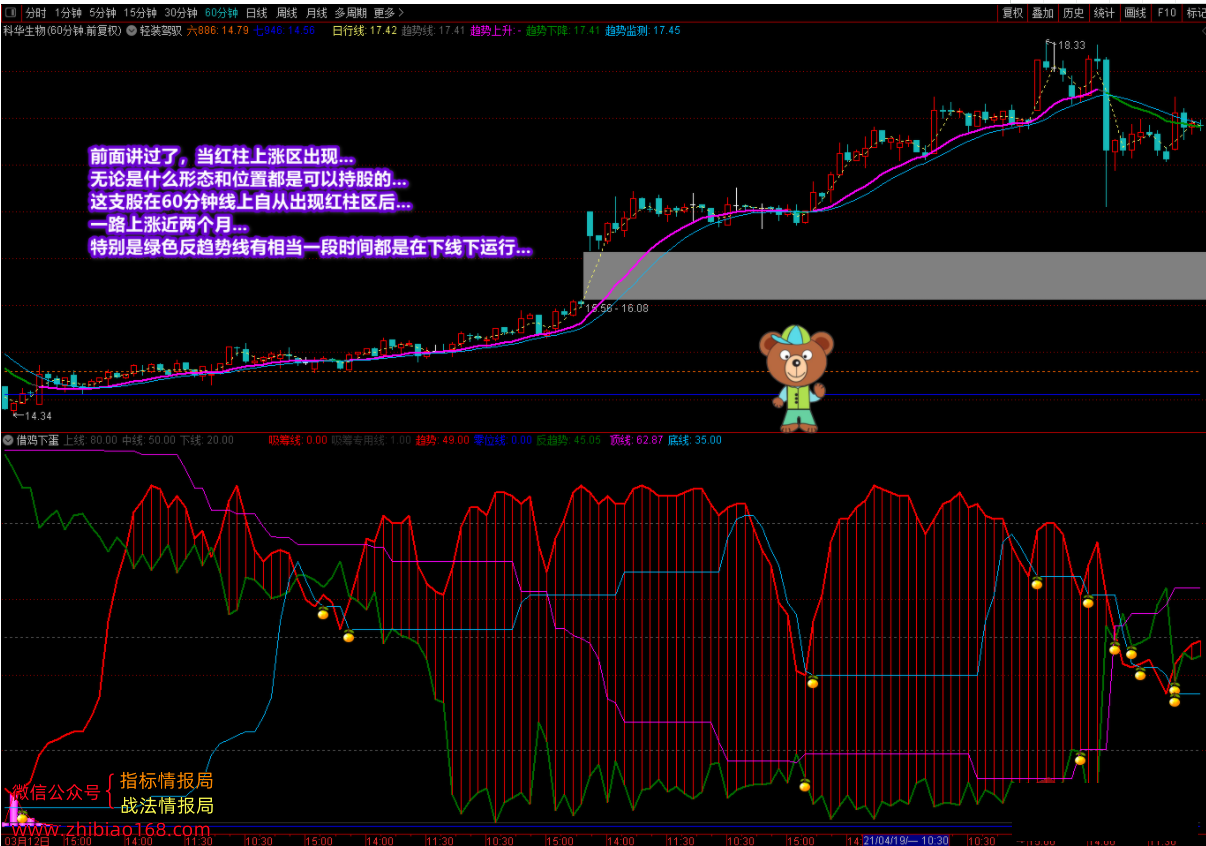This screenshot has width=1206, height=846.
Task: Click the F10 company info button
Action: [1166, 13]
